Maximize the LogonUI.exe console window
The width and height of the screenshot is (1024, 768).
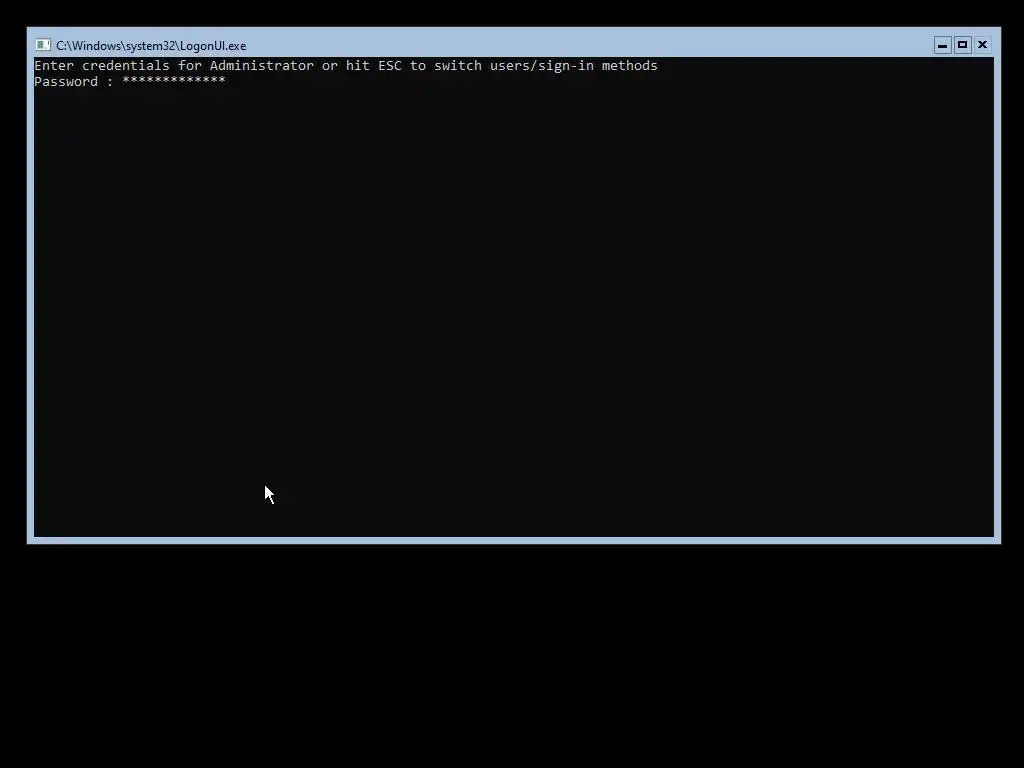[x=962, y=45]
